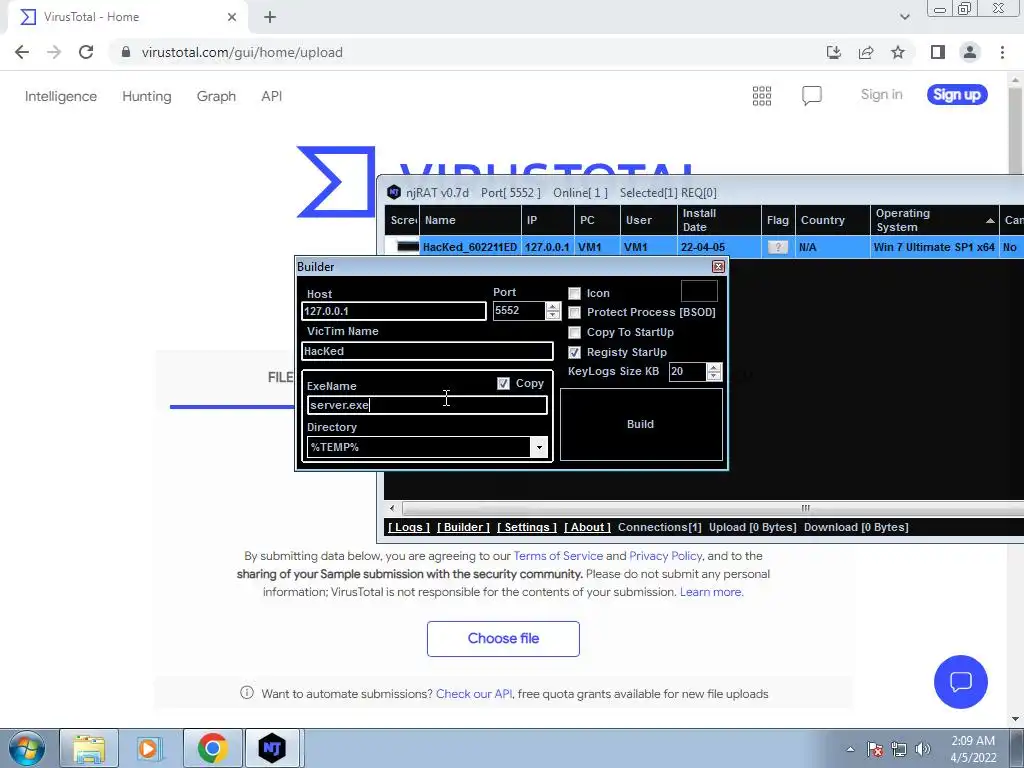Open the Chrome profile avatar
Viewport: 1024px width, 768px height.
click(x=970, y=52)
